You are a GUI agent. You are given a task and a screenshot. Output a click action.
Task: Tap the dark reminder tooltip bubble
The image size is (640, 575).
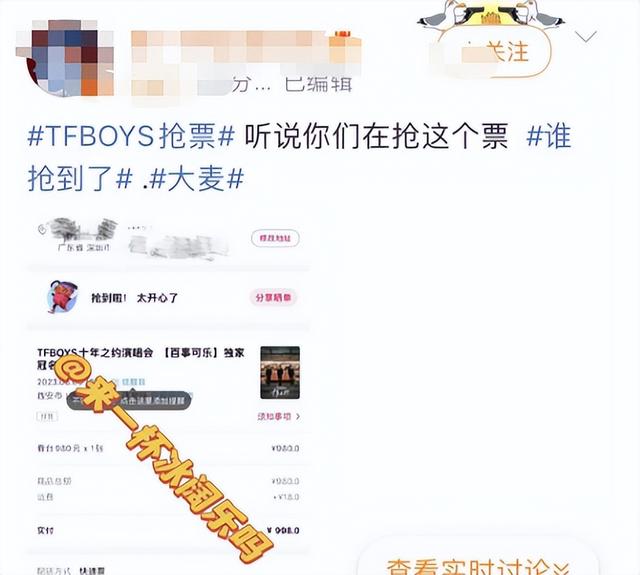coord(129,400)
